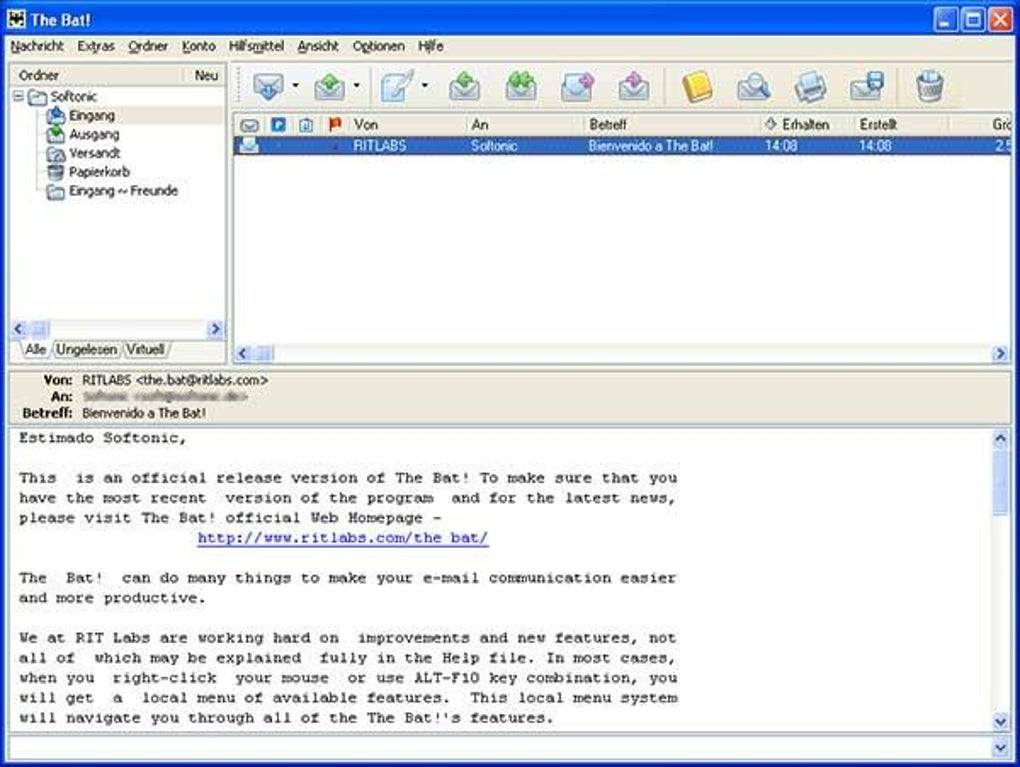Select the Eingang folder
The width and height of the screenshot is (1020, 767).
click(x=92, y=116)
